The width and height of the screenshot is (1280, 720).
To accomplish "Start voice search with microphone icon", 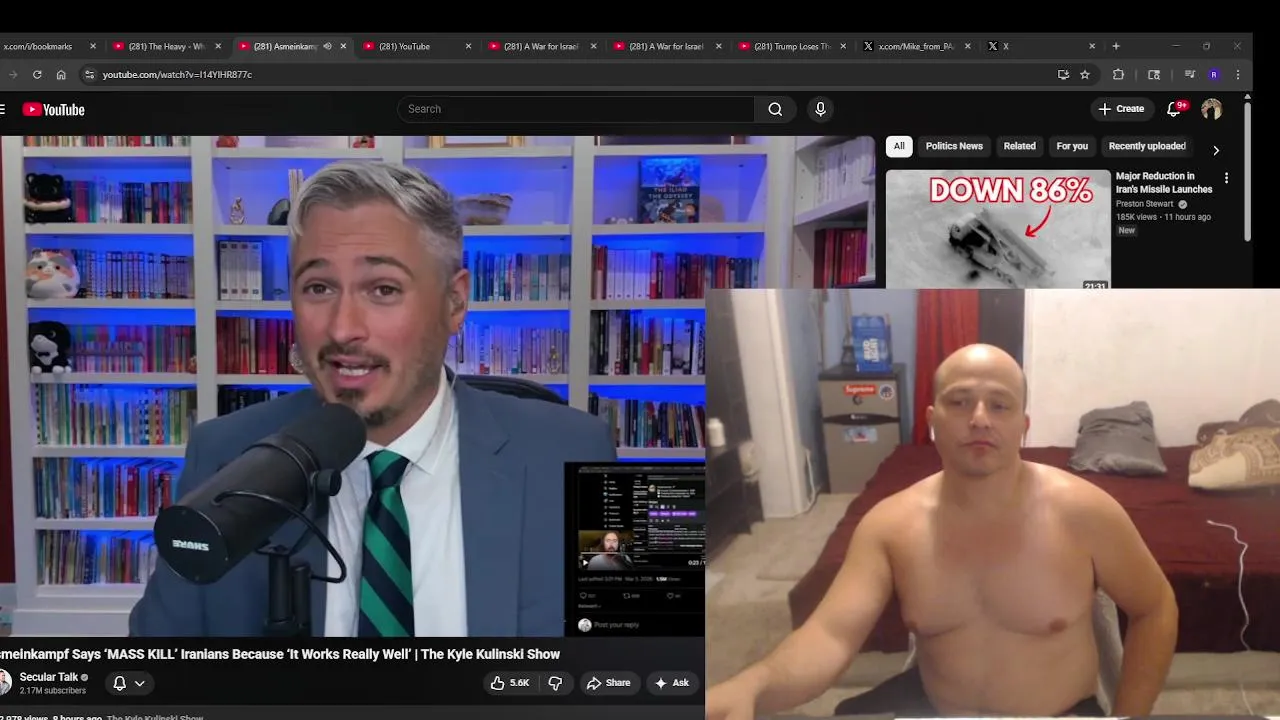I will pyautogui.click(x=820, y=109).
